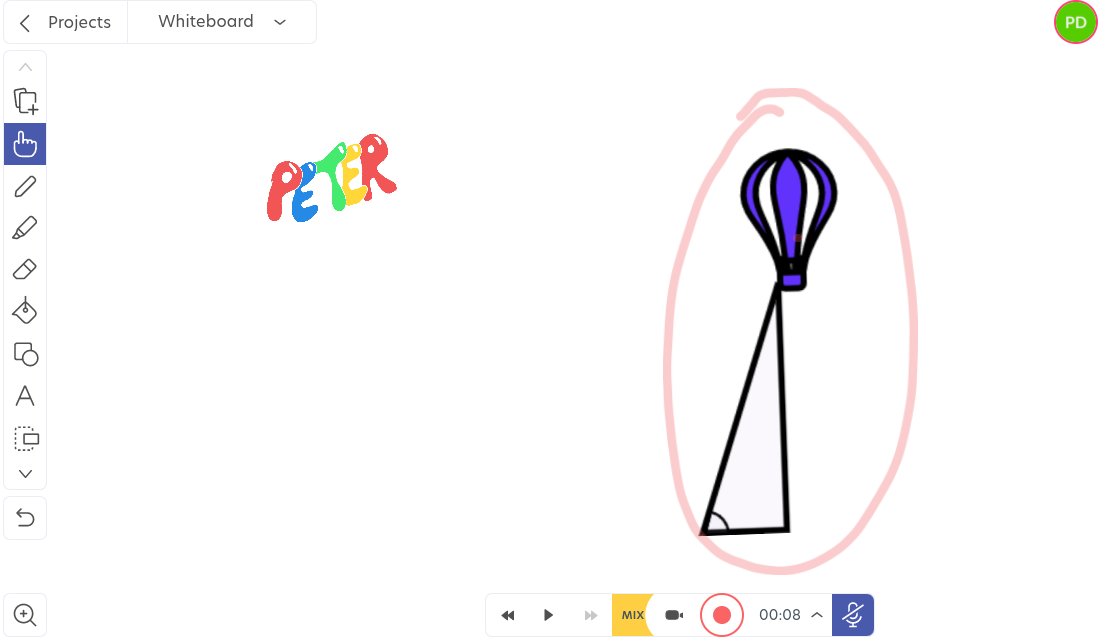The image size is (1107, 642).
Task: Toggle the webcam recording icon
Action: pos(674,615)
